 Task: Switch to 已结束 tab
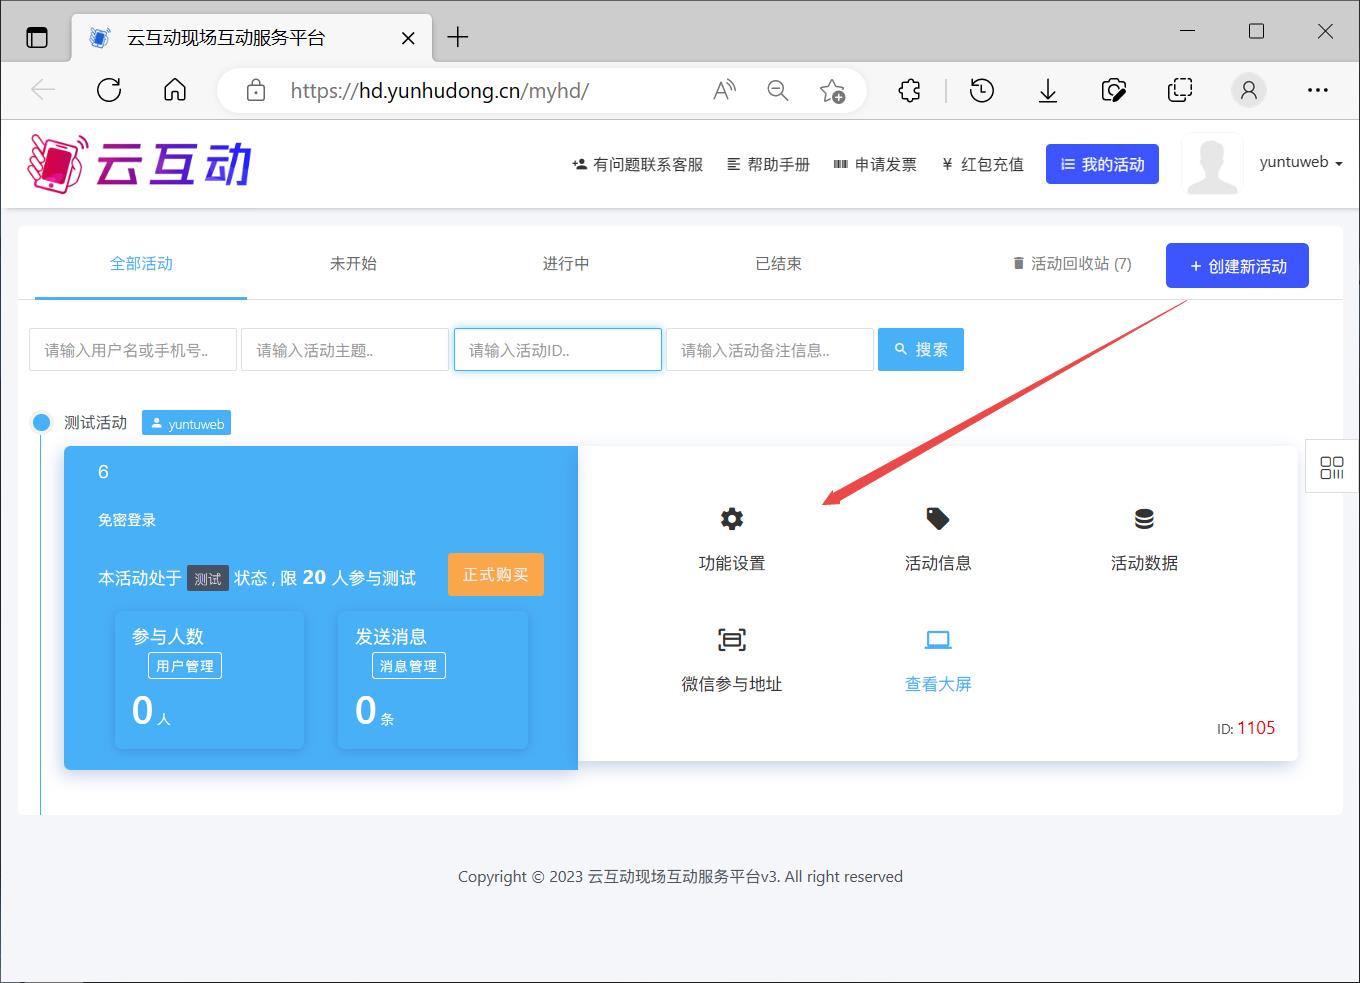pyautogui.click(x=778, y=264)
